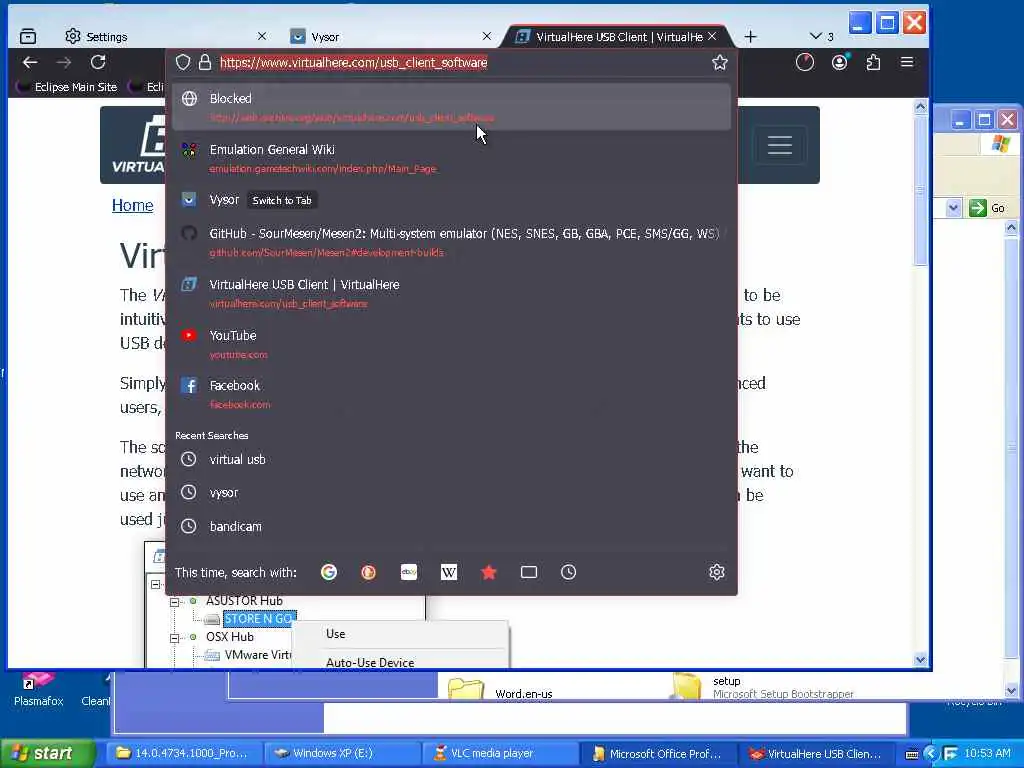Select the Word.en-us folder
This screenshot has width=1024, height=768.
(x=500, y=691)
